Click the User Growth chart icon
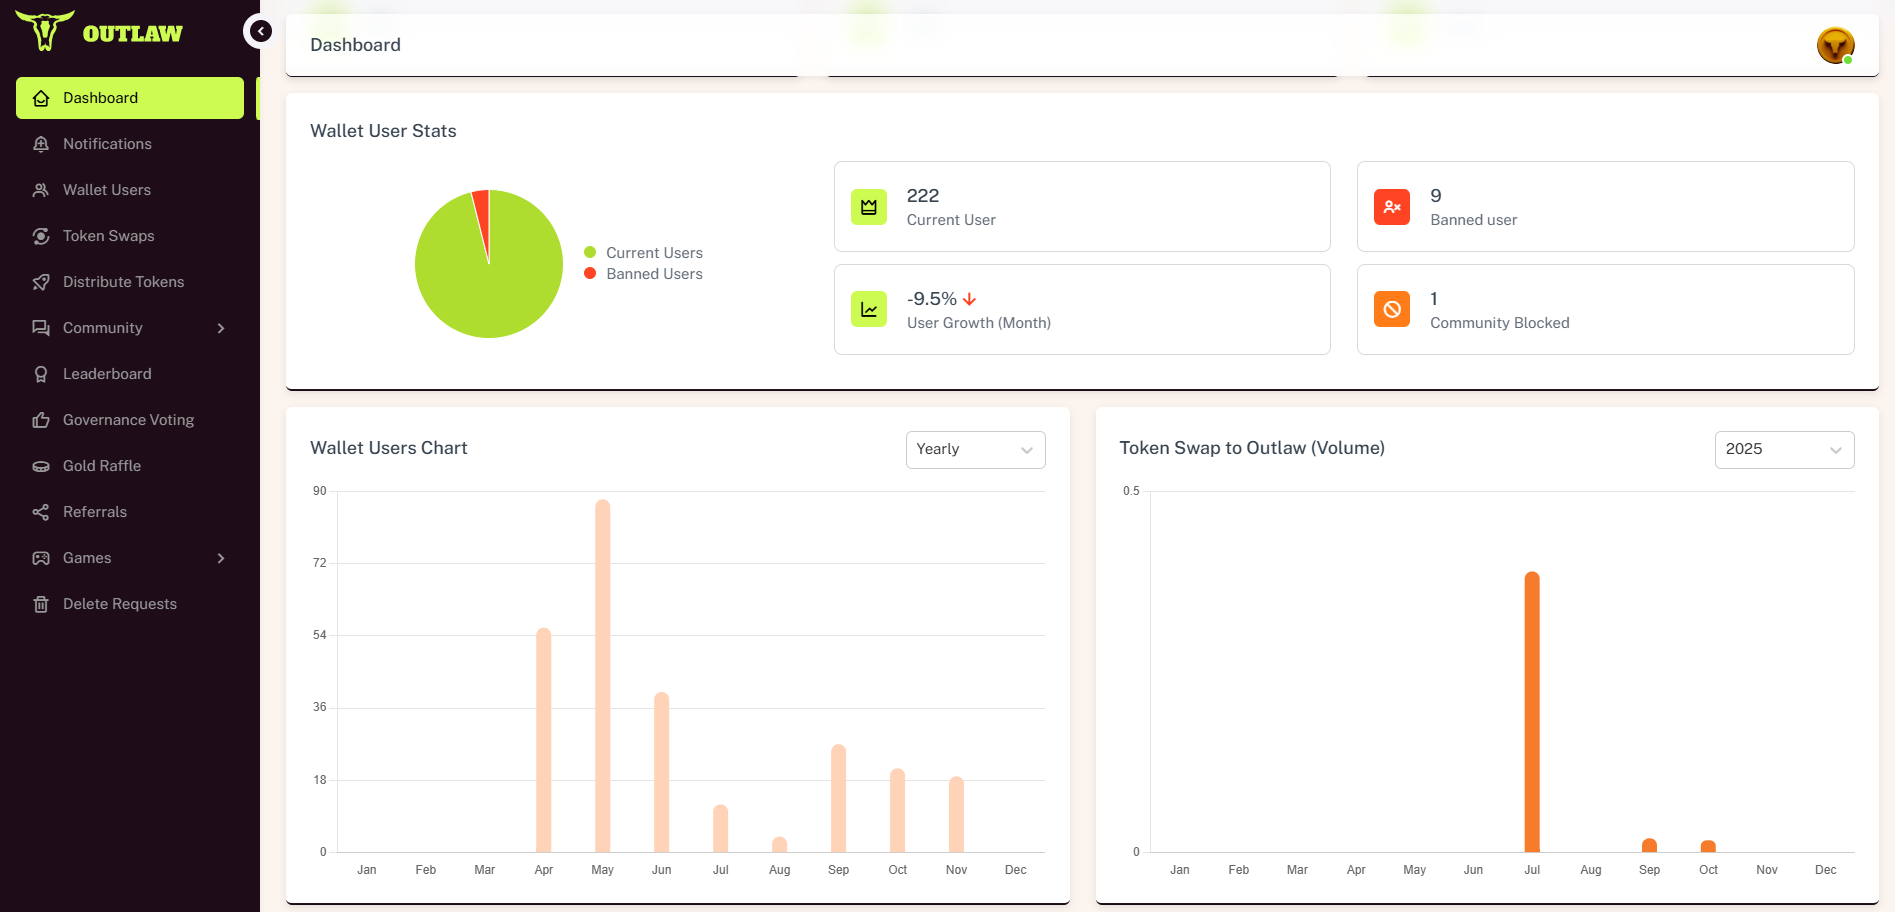The image size is (1895, 912). [x=868, y=310]
